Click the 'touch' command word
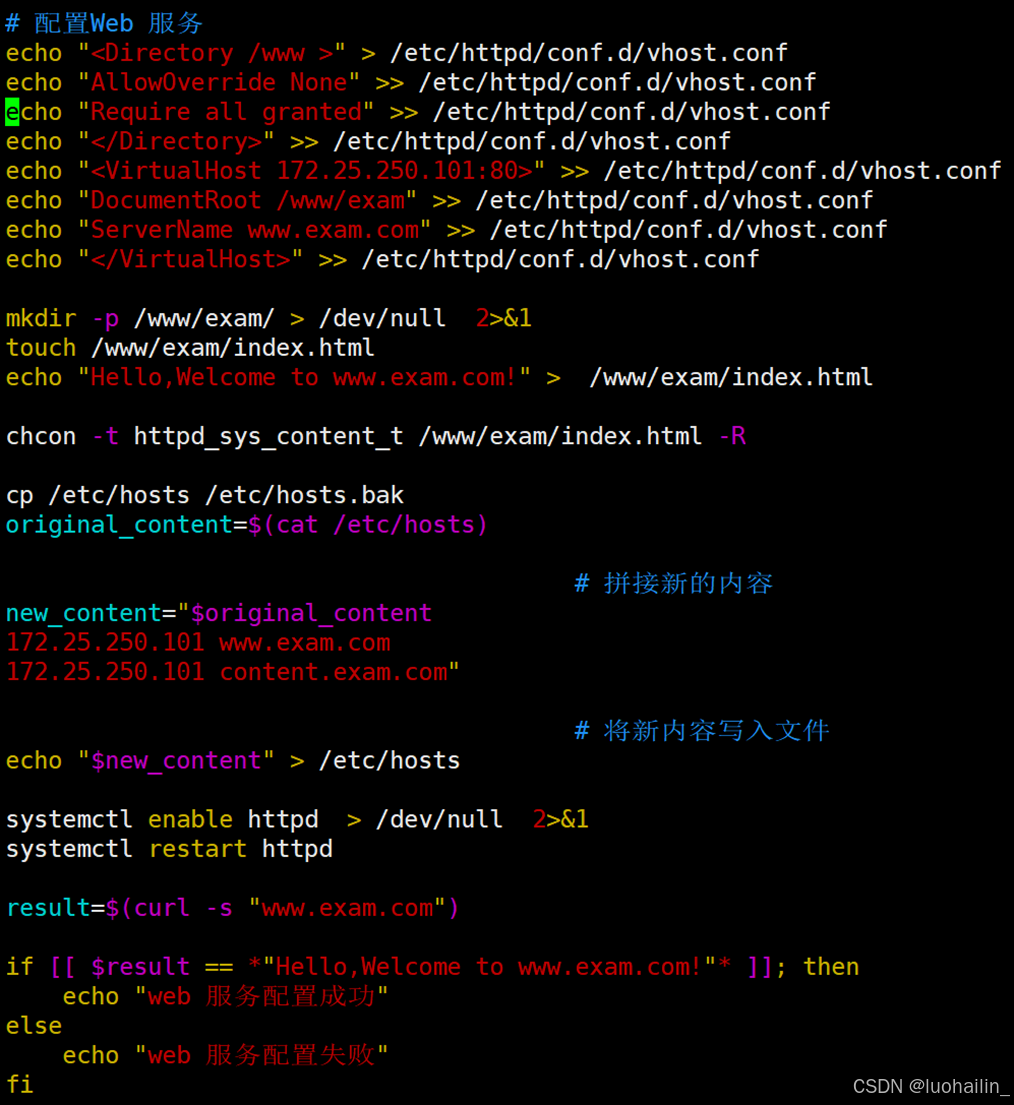Image resolution: width=1014 pixels, height=1105 pixels. tap(41, 348)
